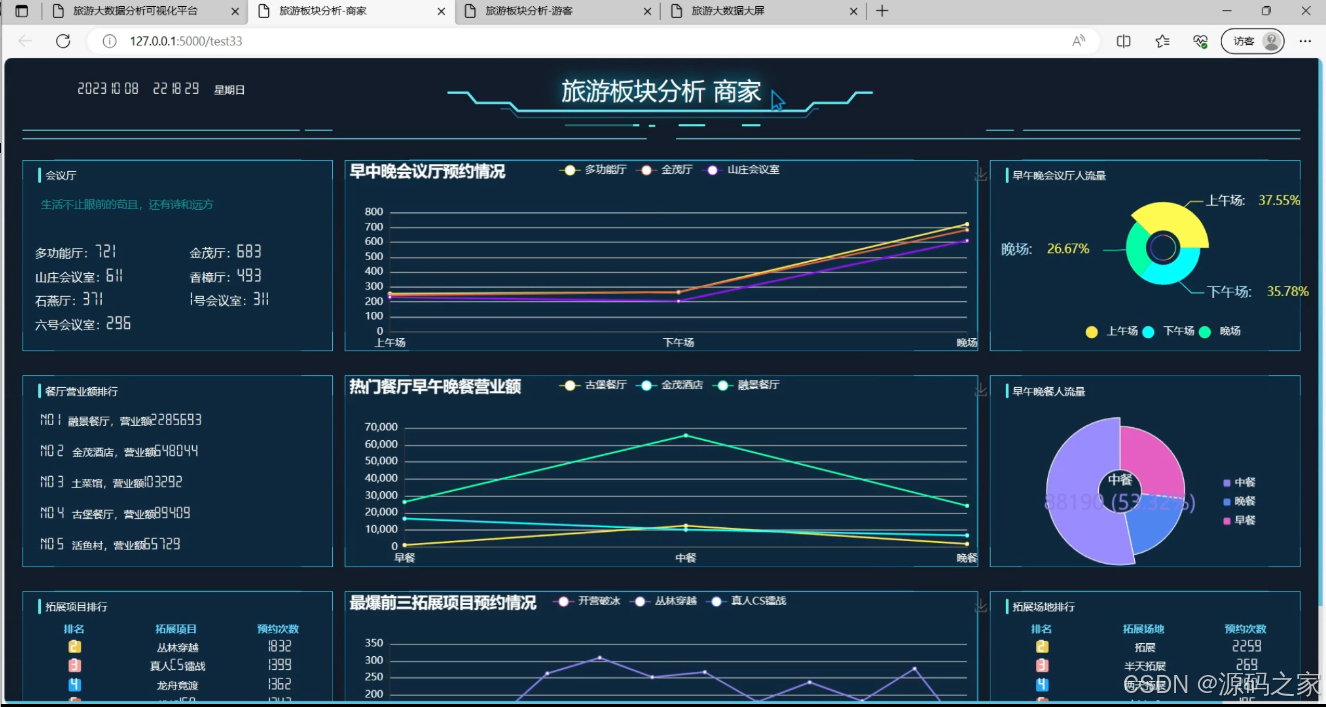Image resolution: width=1326 pixels, height=707 pixels.
Task: Toggle 山庄会议室 series in legend
Action: (x=742, y=170)
